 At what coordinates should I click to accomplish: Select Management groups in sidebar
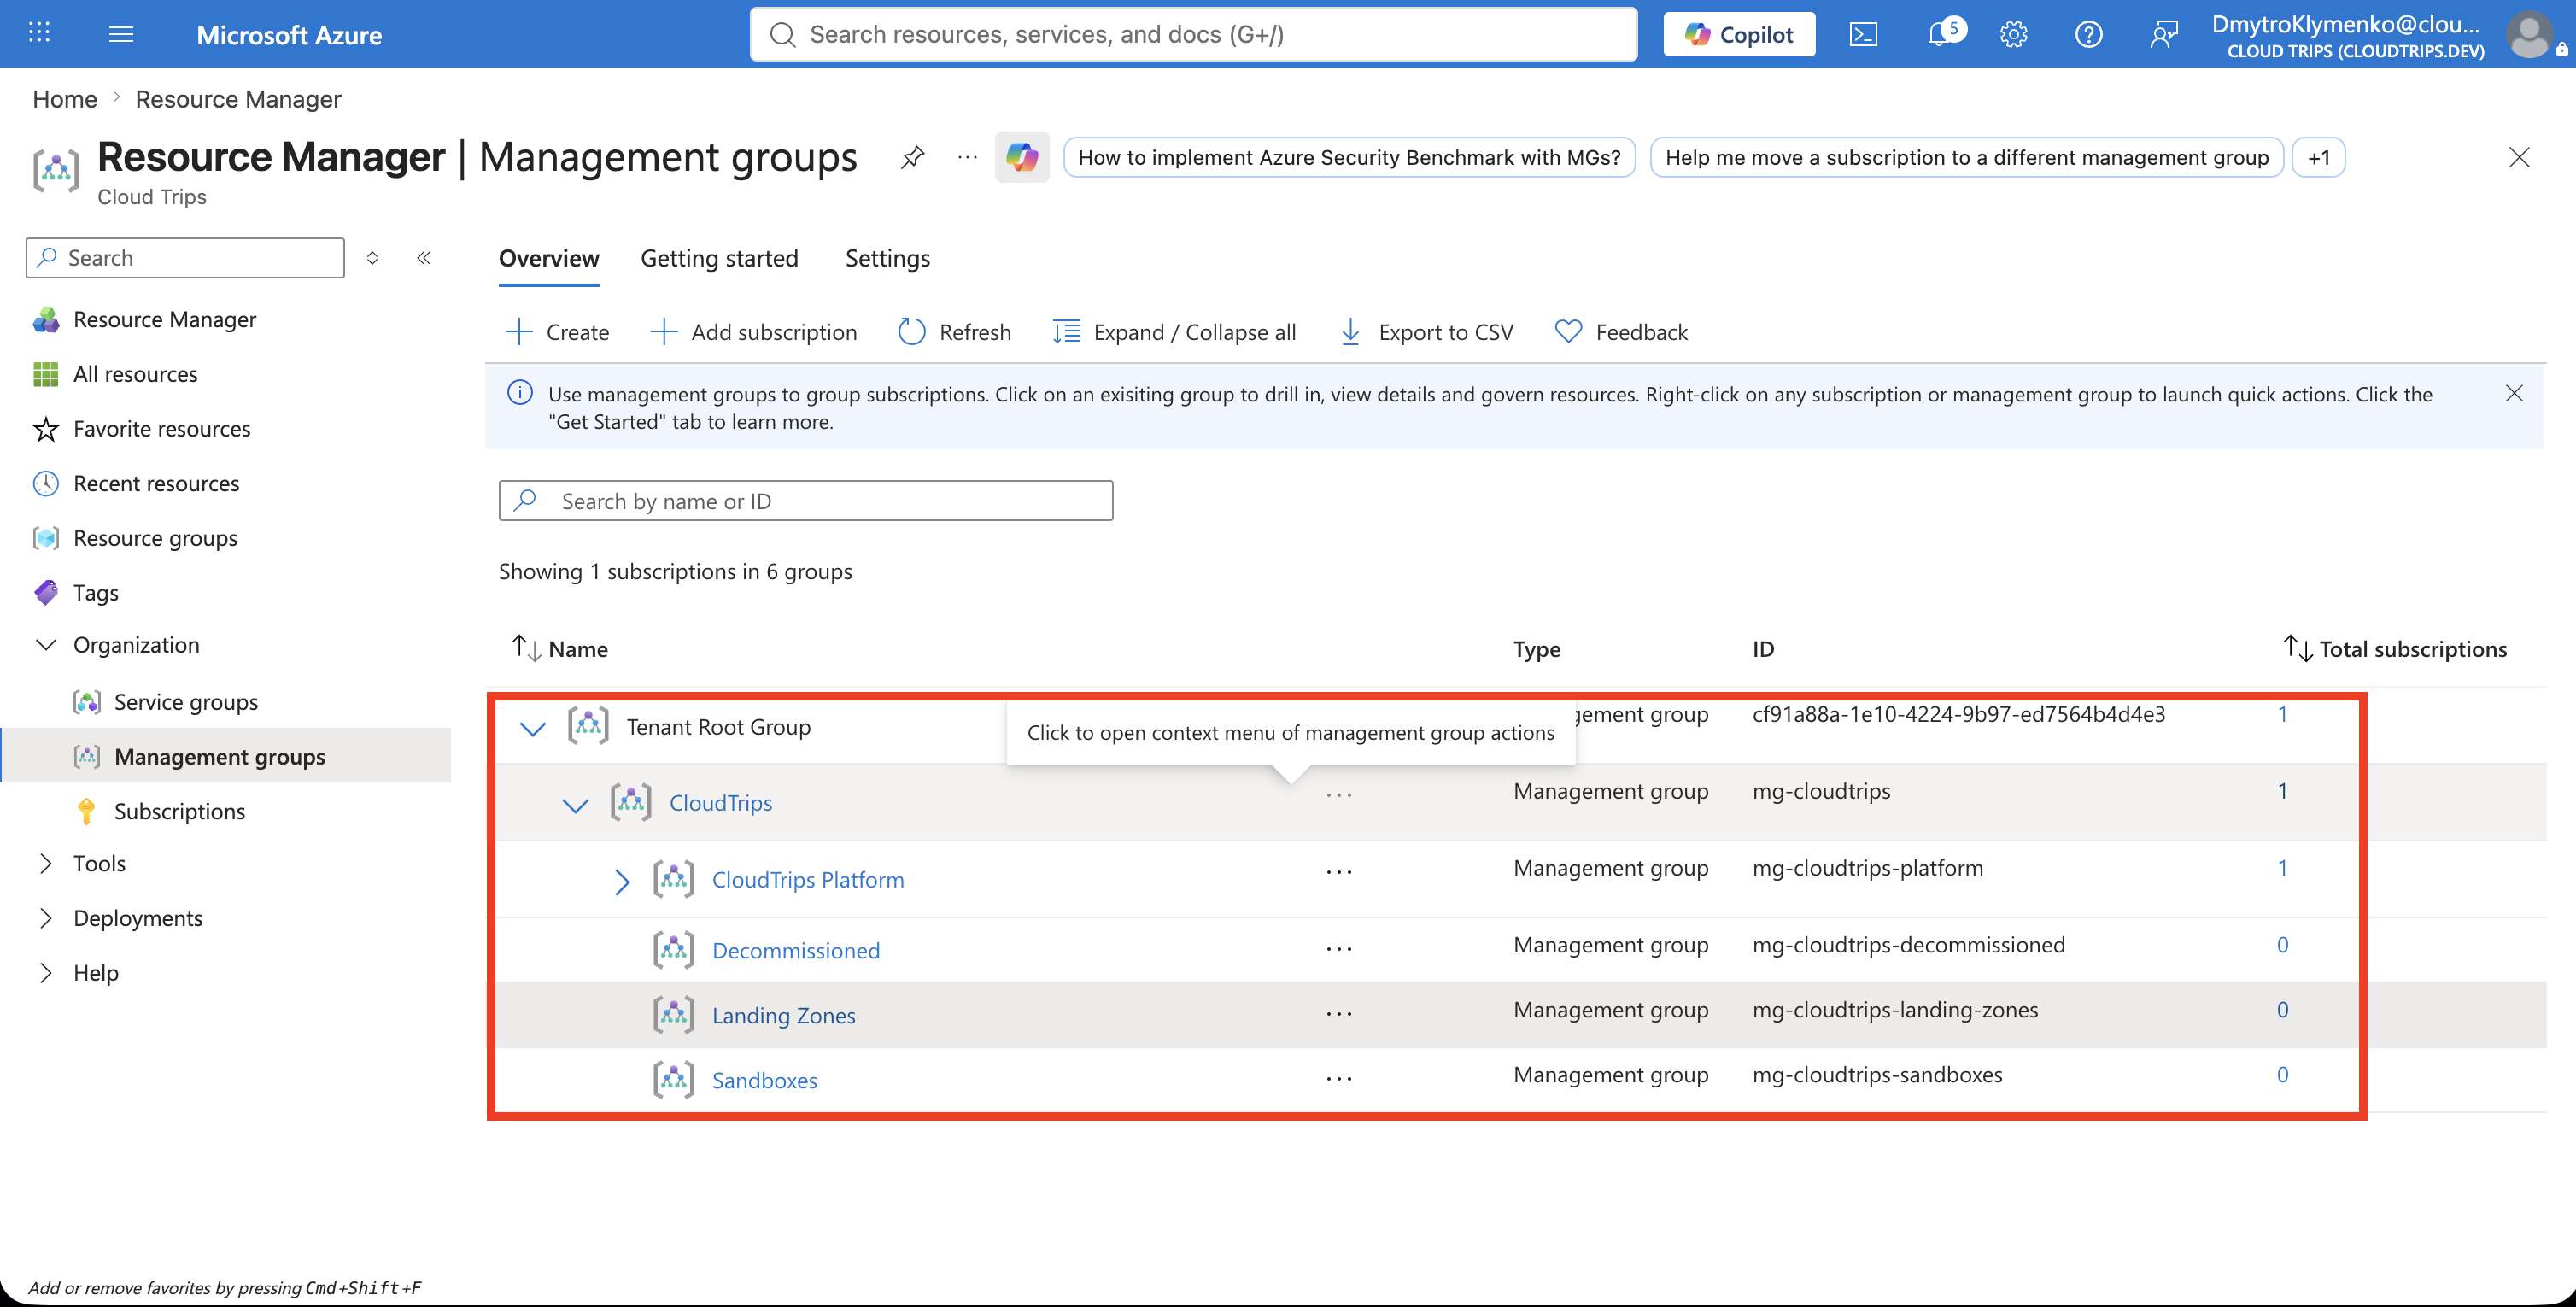tap(219, 756)
